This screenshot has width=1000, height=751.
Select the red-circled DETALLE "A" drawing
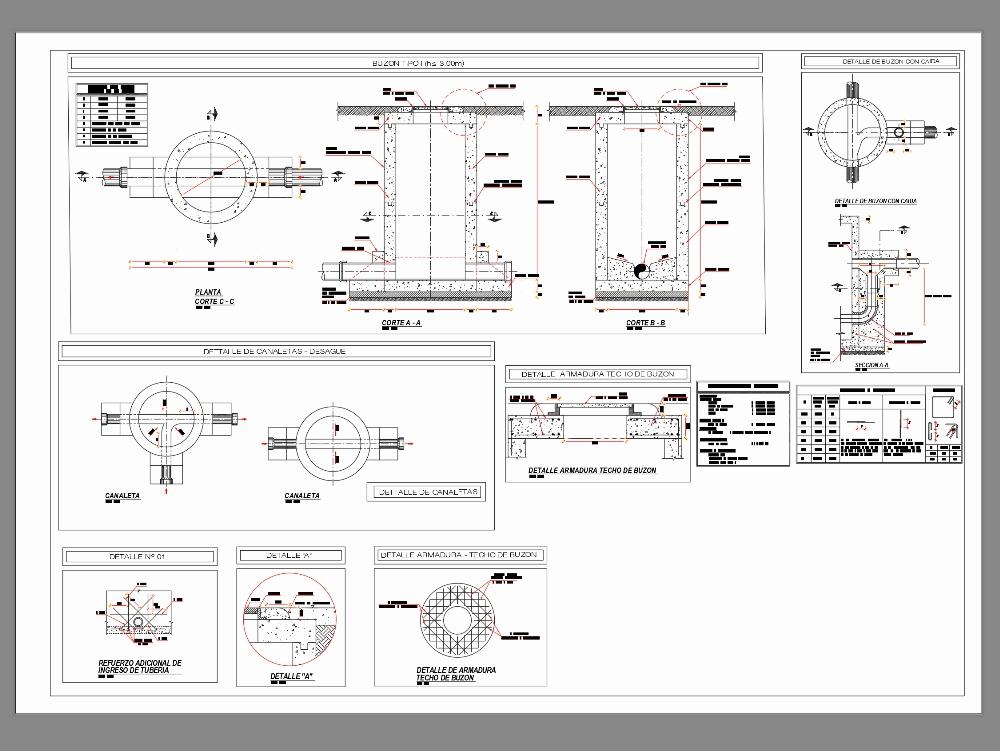point(289,620)
